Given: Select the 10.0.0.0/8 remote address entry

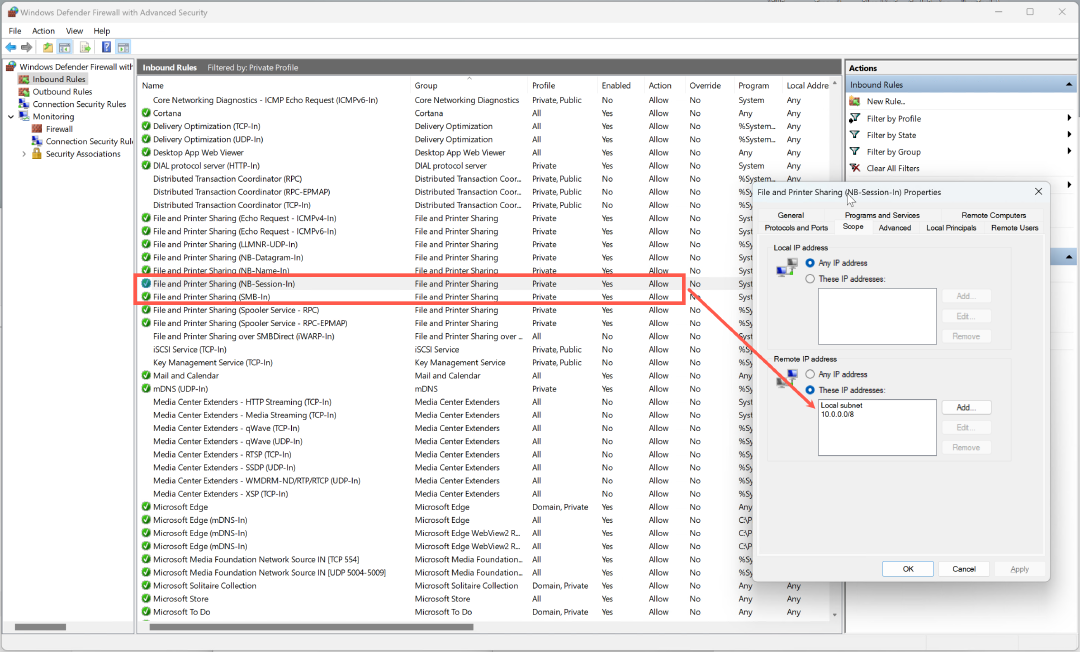Looking at the screenshot, I should point(836,414).
